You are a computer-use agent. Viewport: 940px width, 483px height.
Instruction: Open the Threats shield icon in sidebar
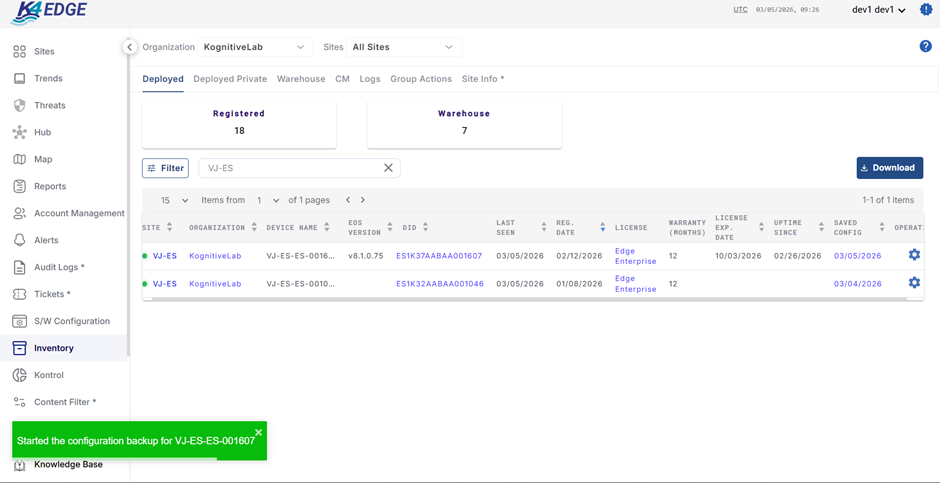click(19, 105)
